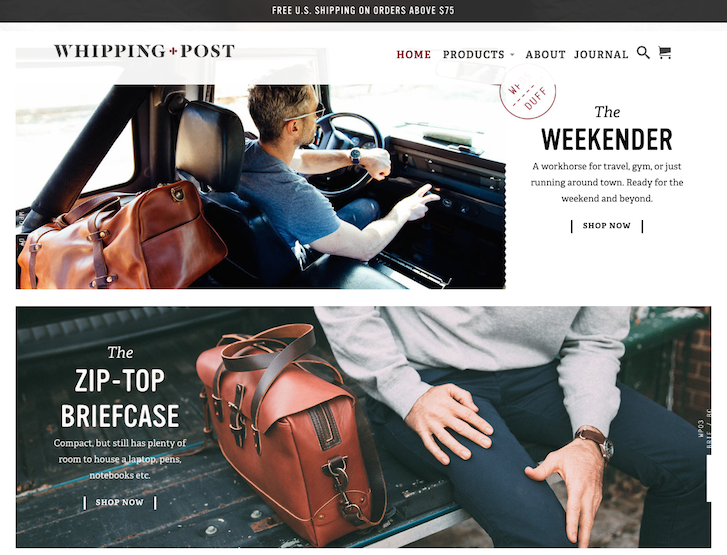Expand the Products dropdown arrow
The width and height of the screenshot is (727, 555).
pos(512,55)
